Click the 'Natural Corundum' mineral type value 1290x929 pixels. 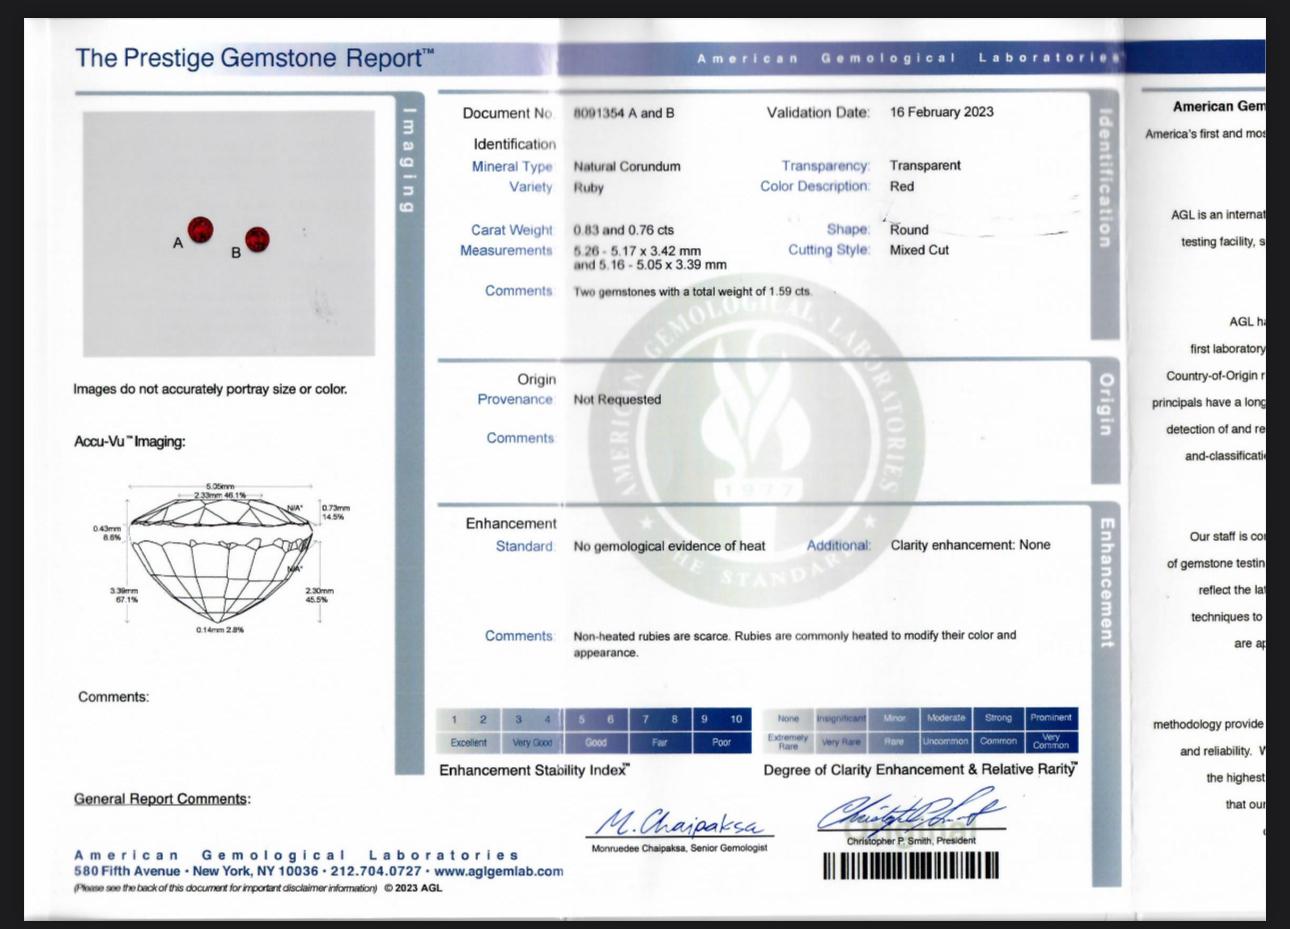click(627, 167)
